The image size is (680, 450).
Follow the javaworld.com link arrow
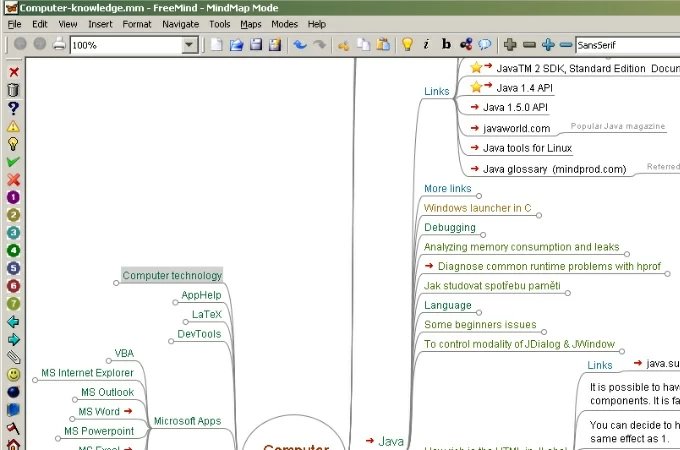[475, 128]
